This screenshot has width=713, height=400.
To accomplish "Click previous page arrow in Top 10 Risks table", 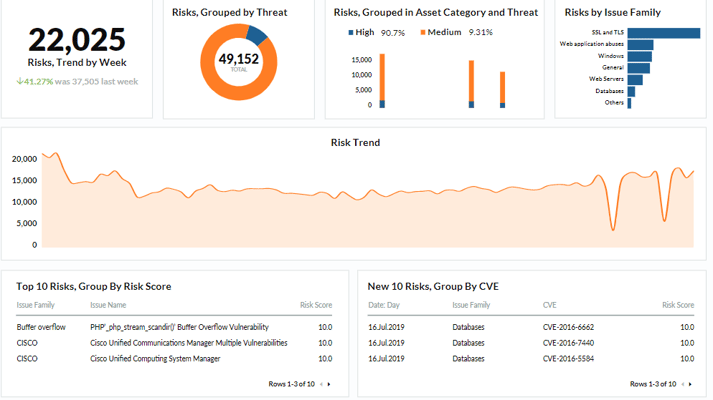I will click(x=319, y=384).
